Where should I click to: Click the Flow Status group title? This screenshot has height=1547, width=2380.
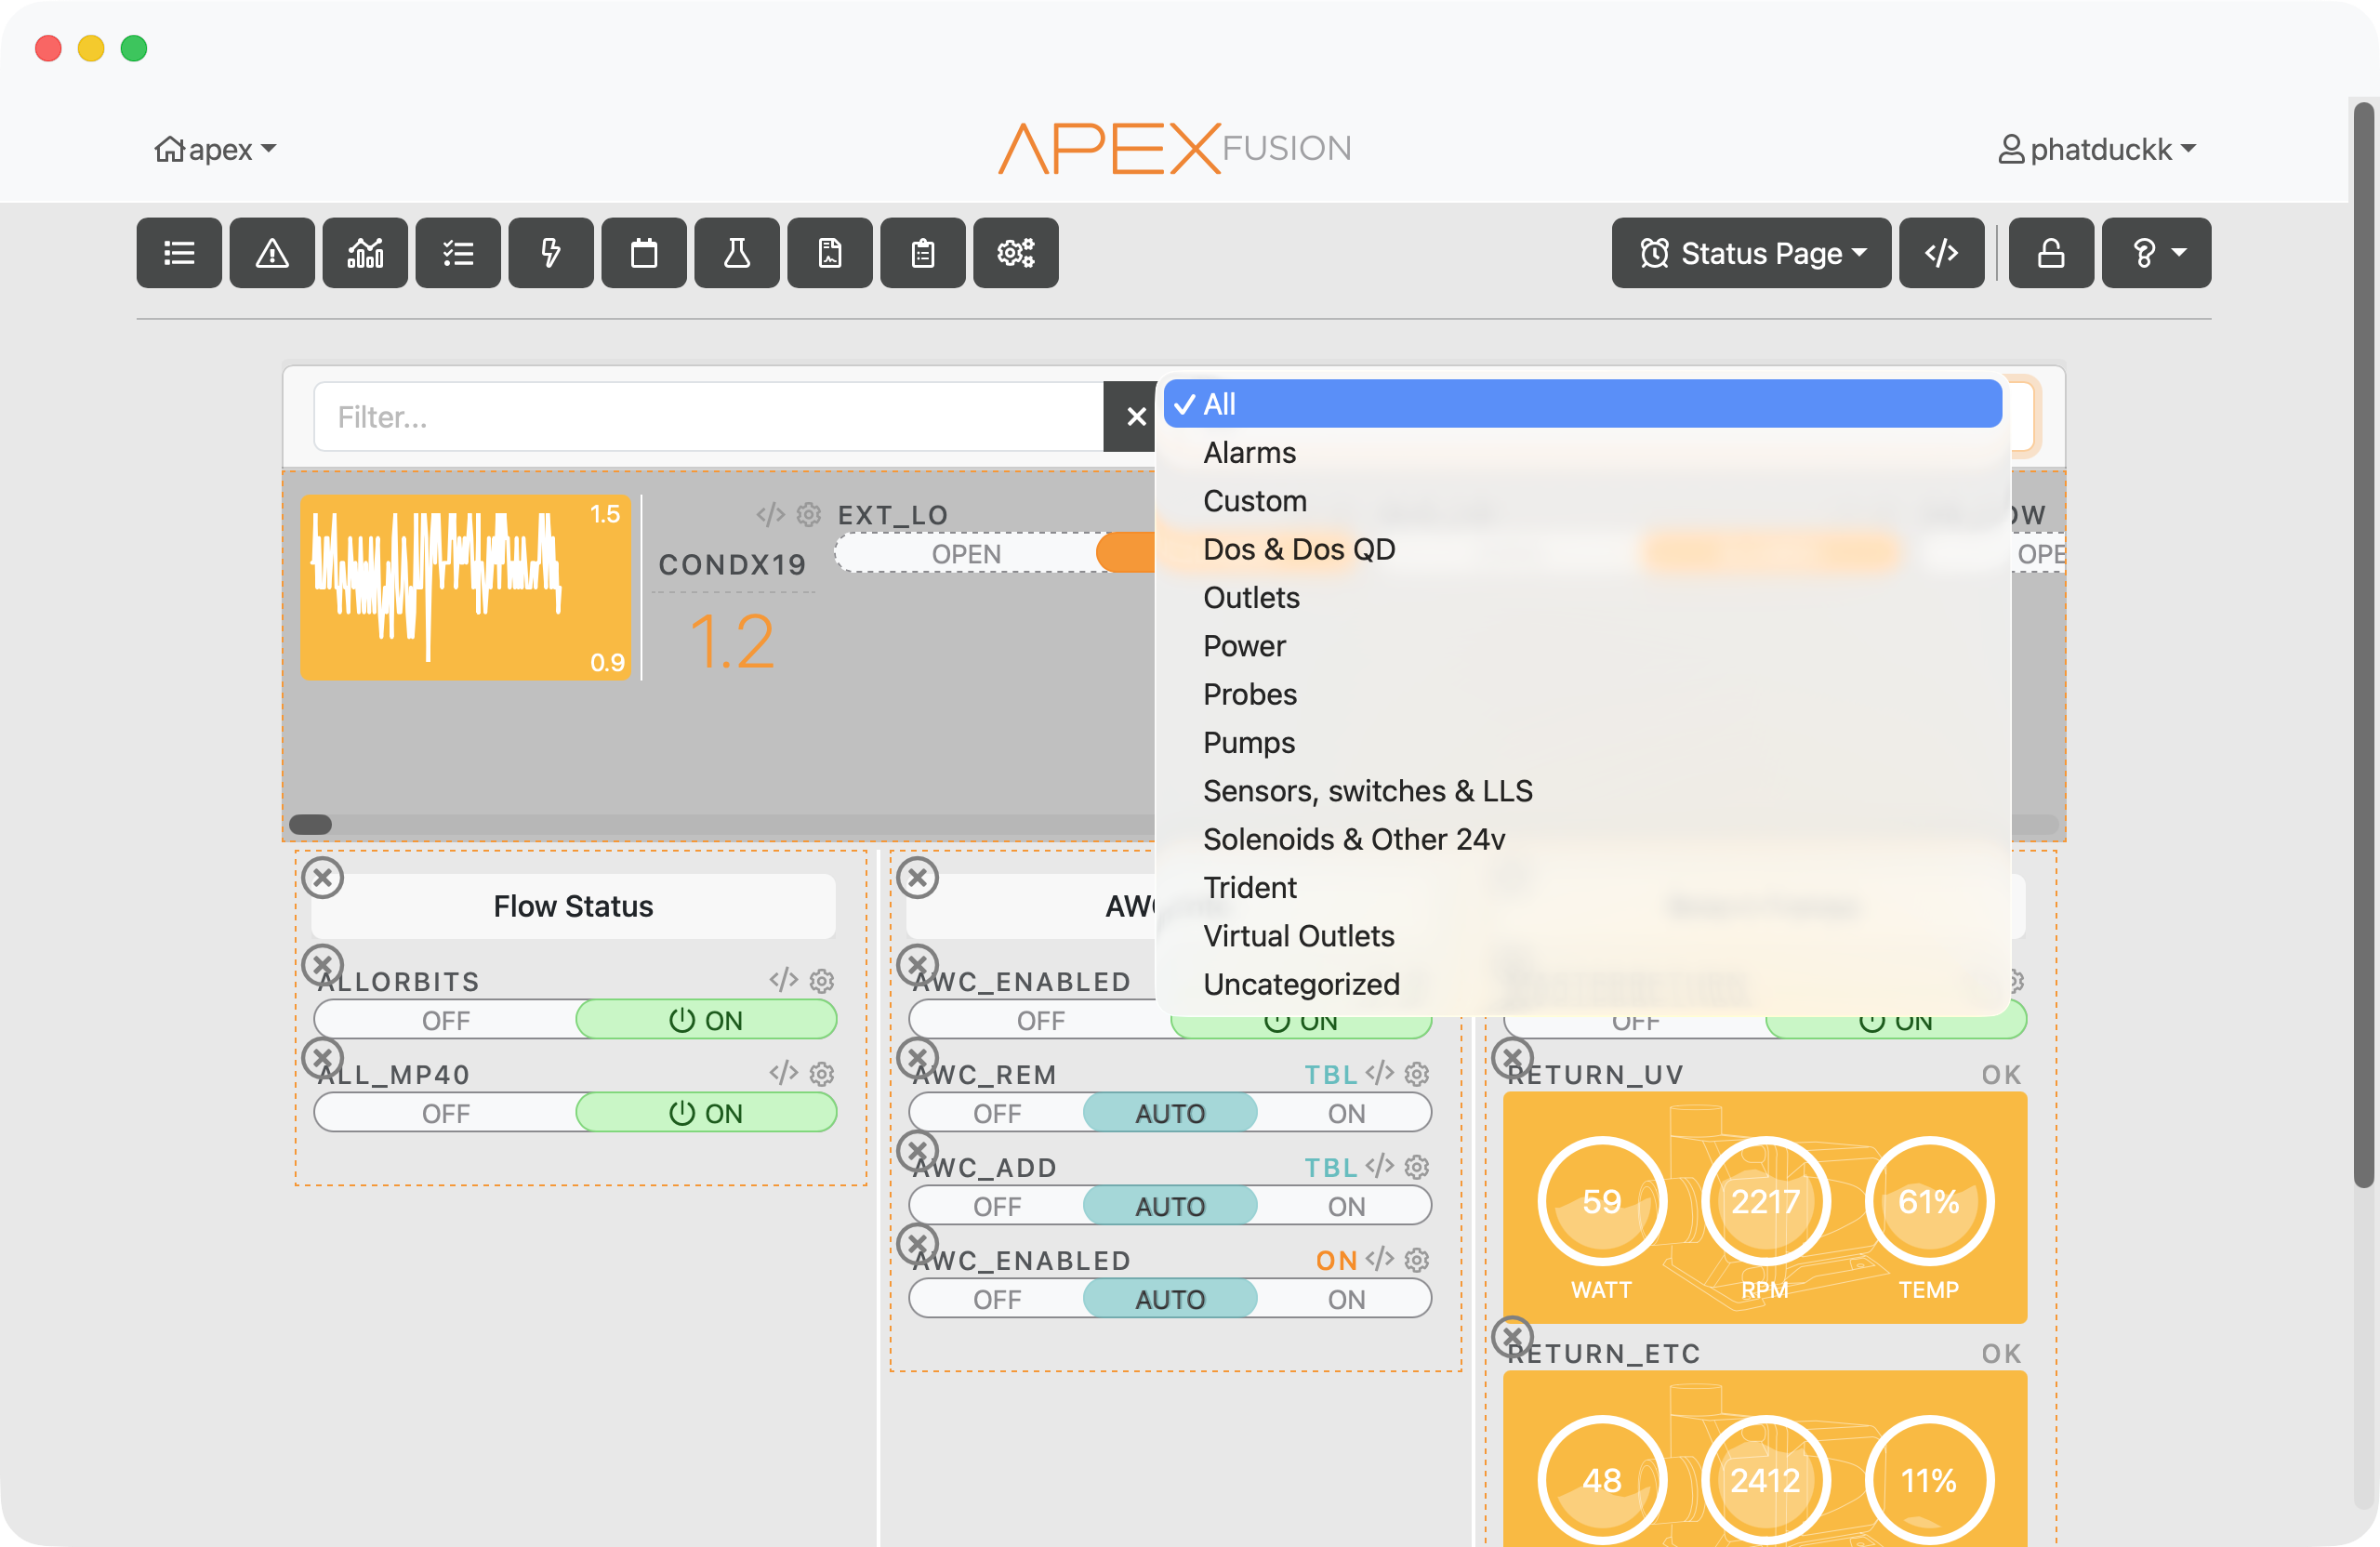573,907
